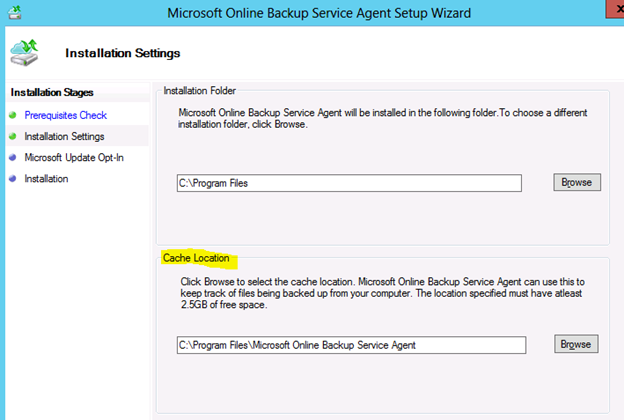Click the 2.5GB free space description text

382,293
